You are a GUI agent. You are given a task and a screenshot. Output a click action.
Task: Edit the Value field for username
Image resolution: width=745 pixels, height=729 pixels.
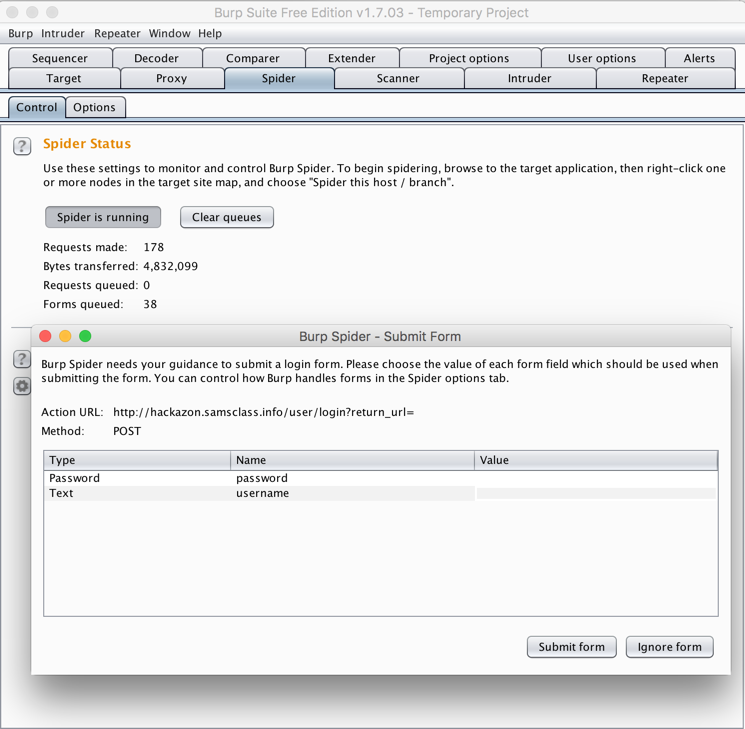pos(596,493)
